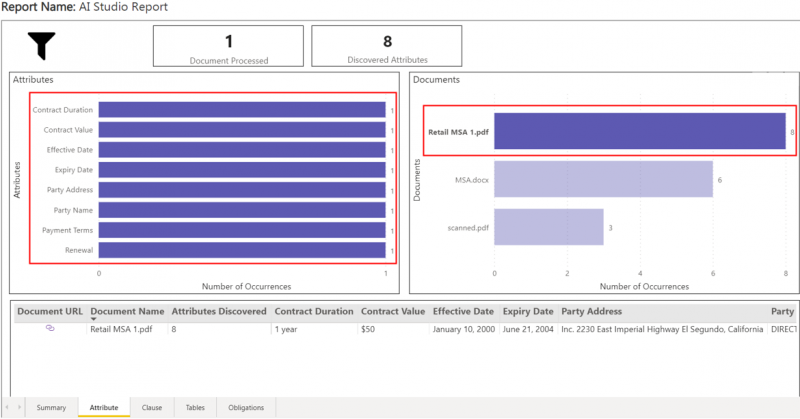Screen dimensions: 800x419
Task: Click the Contract Value column header
Action: pyautogui.click(x=392, y=311)
